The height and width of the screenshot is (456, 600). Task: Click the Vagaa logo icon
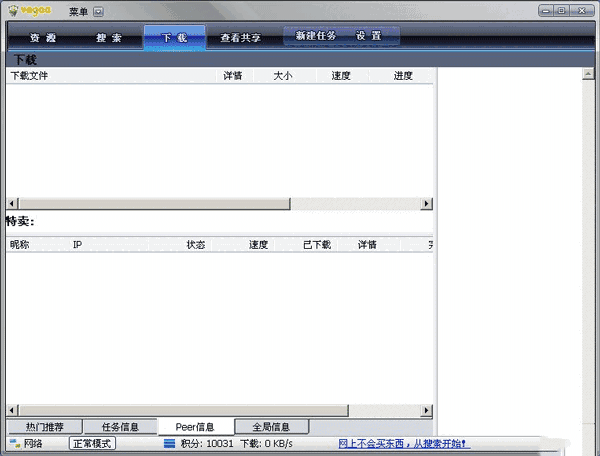(13, 10)
